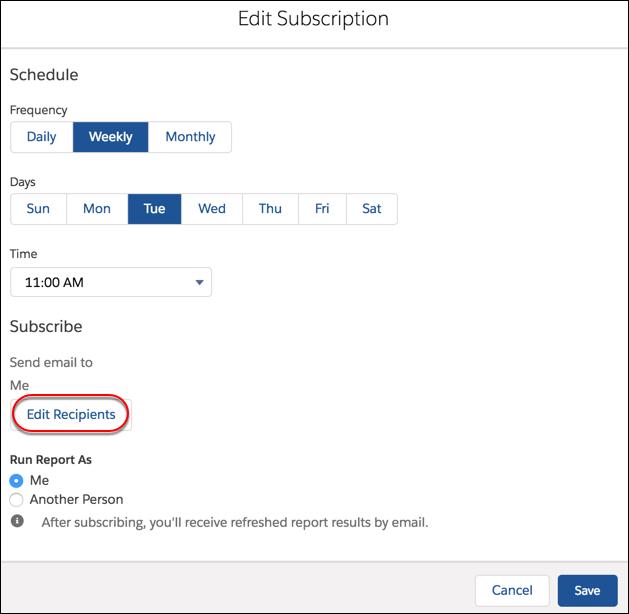The width and height of the screenshot is (629, 614).
Task: Switch frequency to Monthly
Action: pos(190,137)
